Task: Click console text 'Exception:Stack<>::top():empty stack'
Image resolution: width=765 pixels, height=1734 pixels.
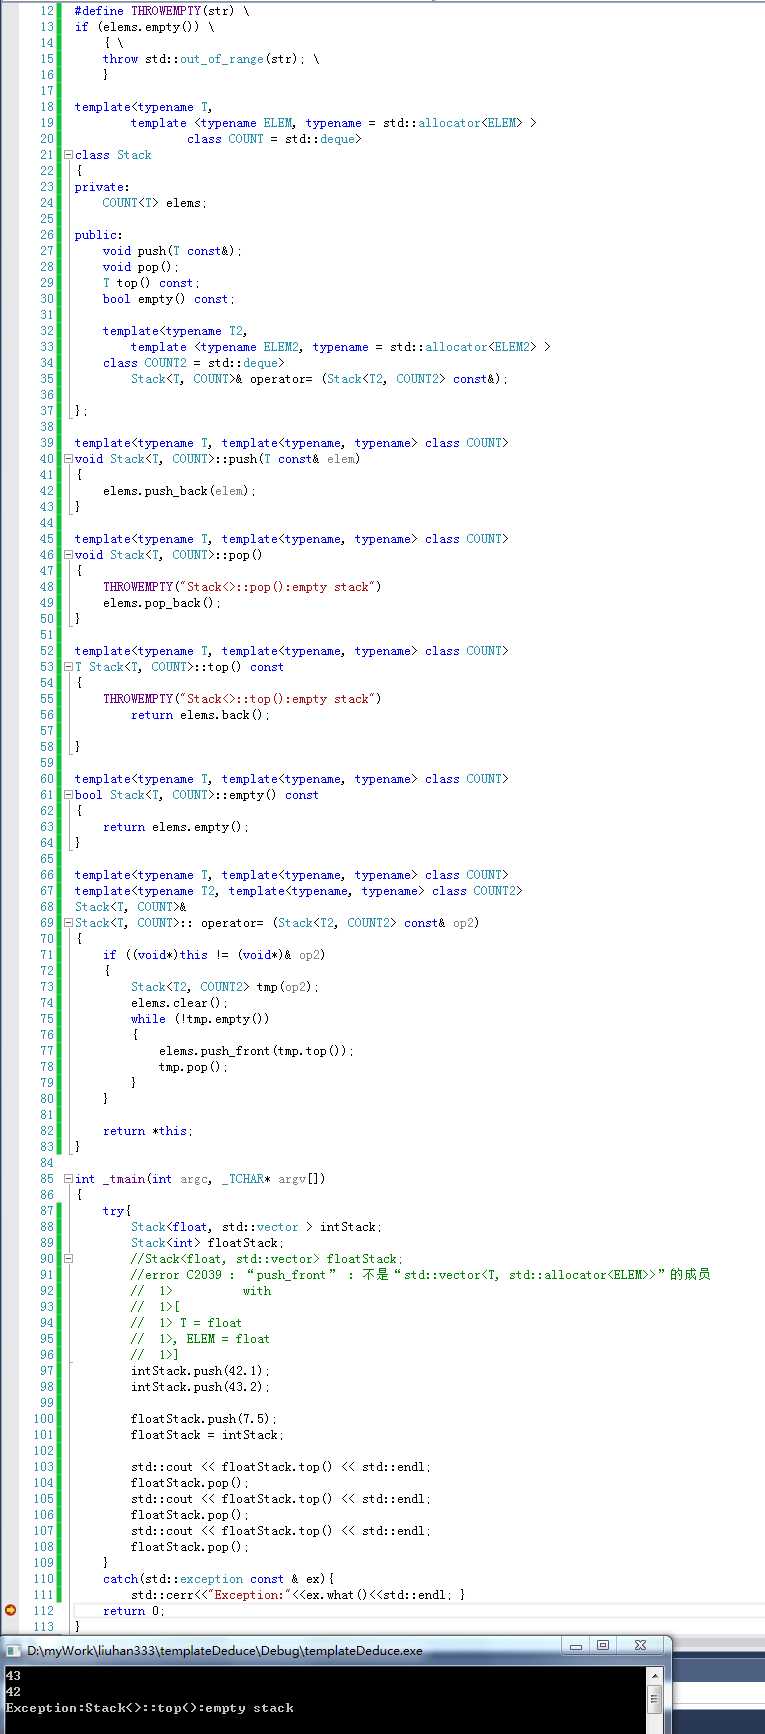Action: (x=150, y=1707)
